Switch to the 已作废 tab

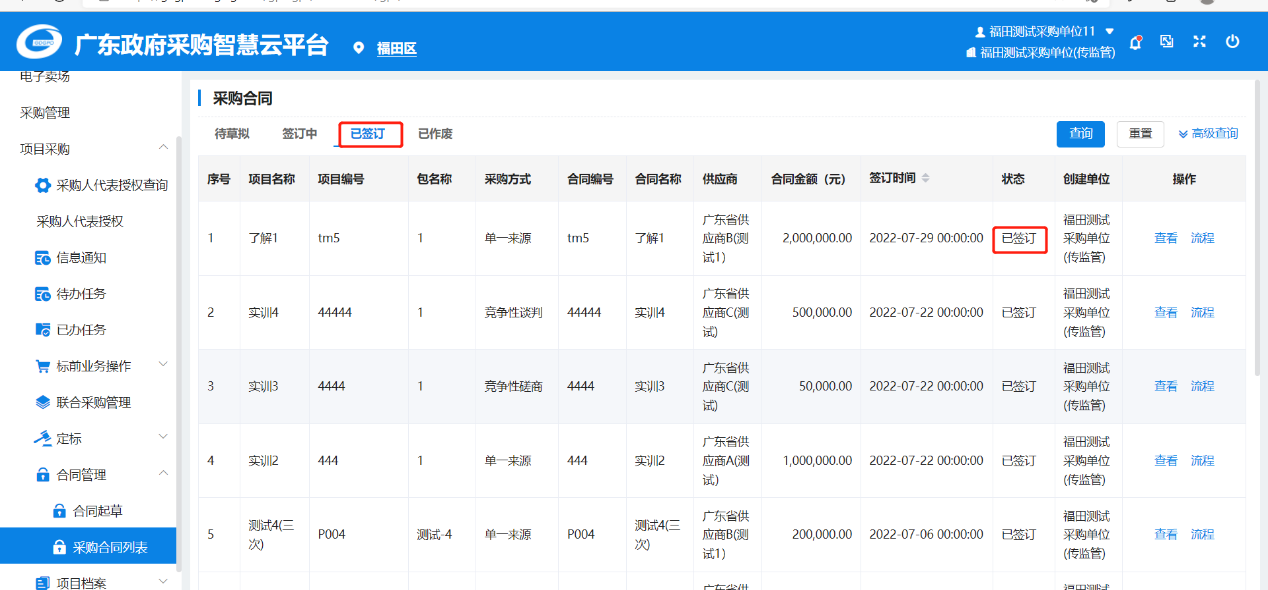click(x=435, y=134)
